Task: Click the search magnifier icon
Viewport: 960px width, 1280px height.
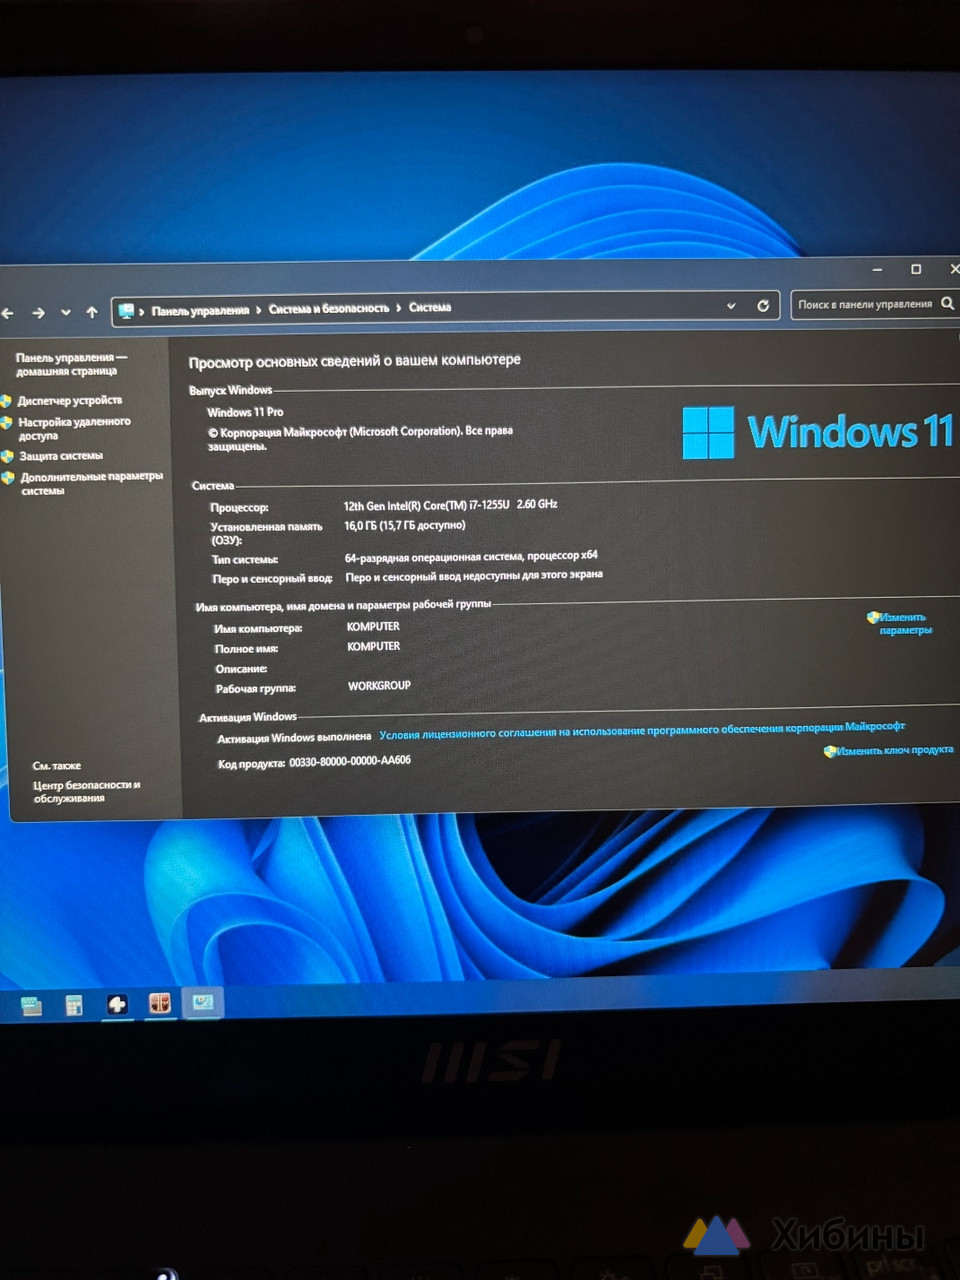Action: 947,303
